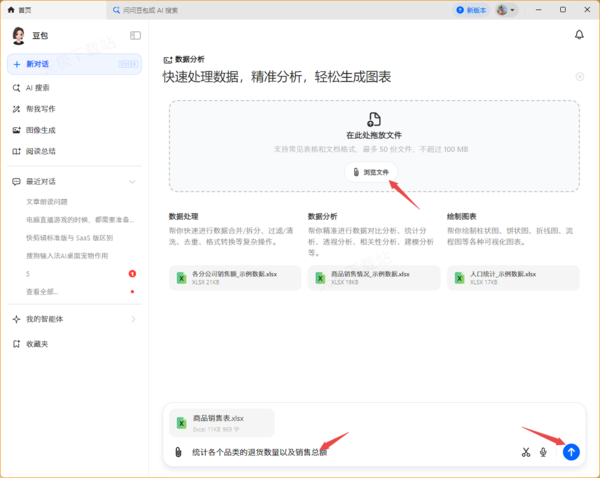Click the 最近对话 chat bubble icon
Image resolution: width=600 pixels, height=478 pixels.
point(16,181)
